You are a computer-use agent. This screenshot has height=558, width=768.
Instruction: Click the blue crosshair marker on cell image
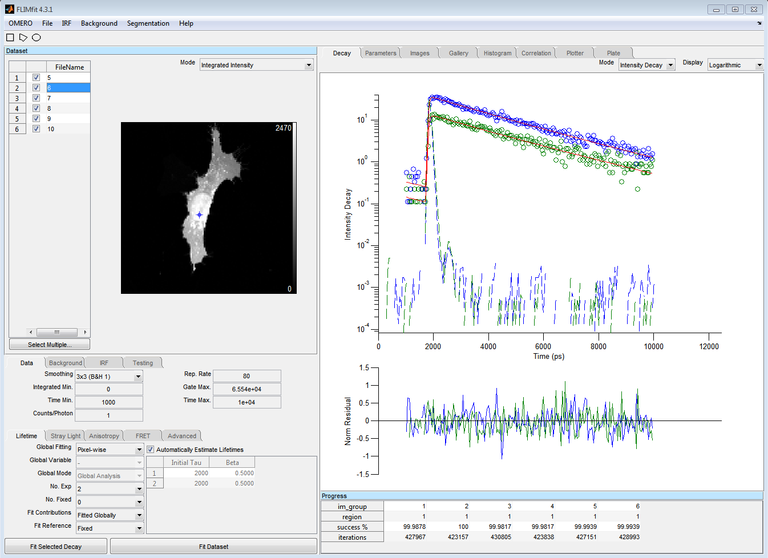point(199,215)
